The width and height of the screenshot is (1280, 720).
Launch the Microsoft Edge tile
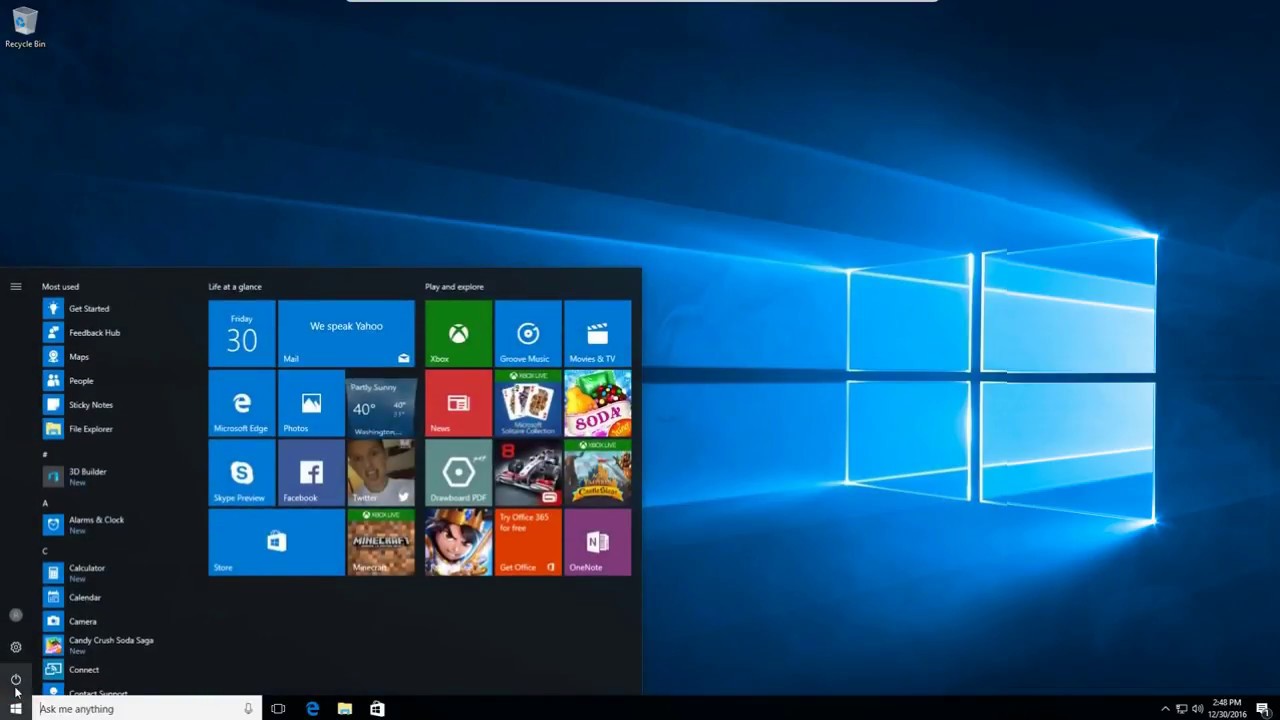(241, 403)
